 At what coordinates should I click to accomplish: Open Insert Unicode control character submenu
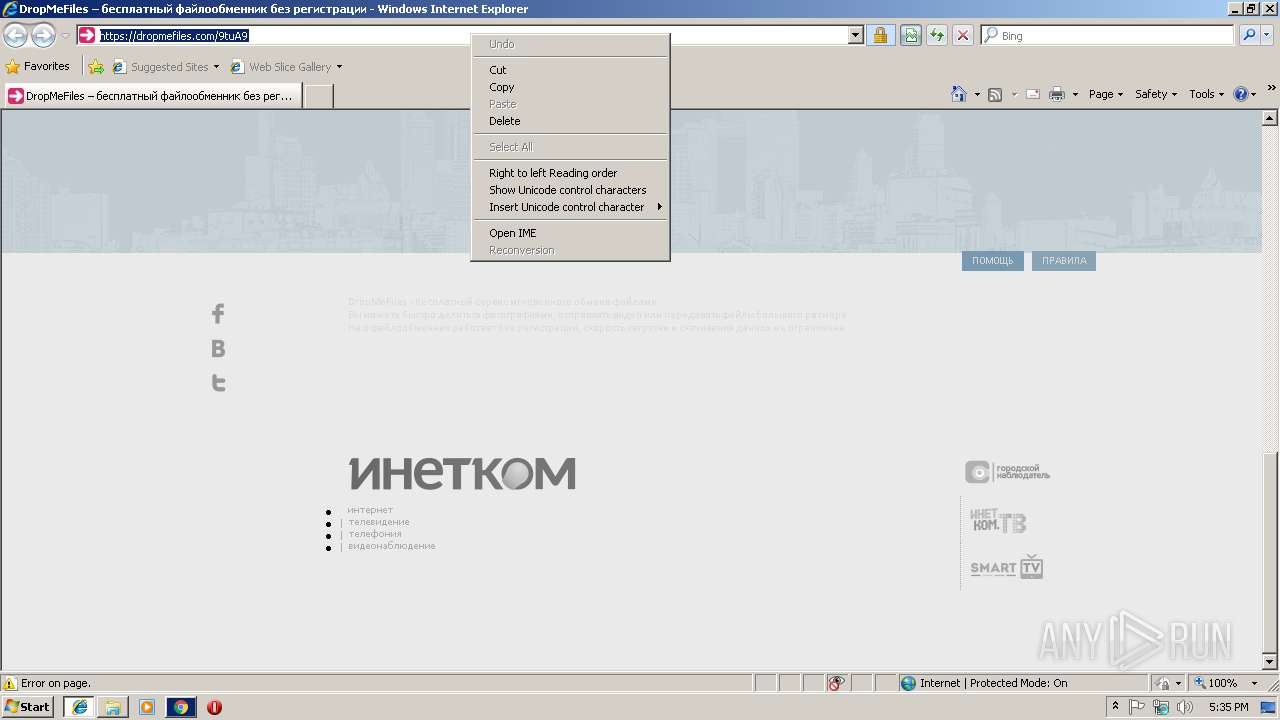point(570,207)
